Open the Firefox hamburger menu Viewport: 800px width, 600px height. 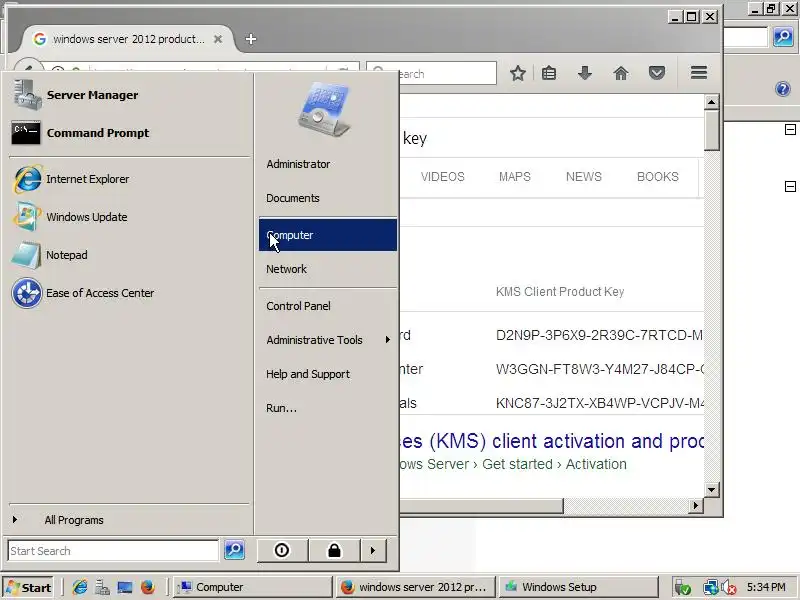point(699,73)
